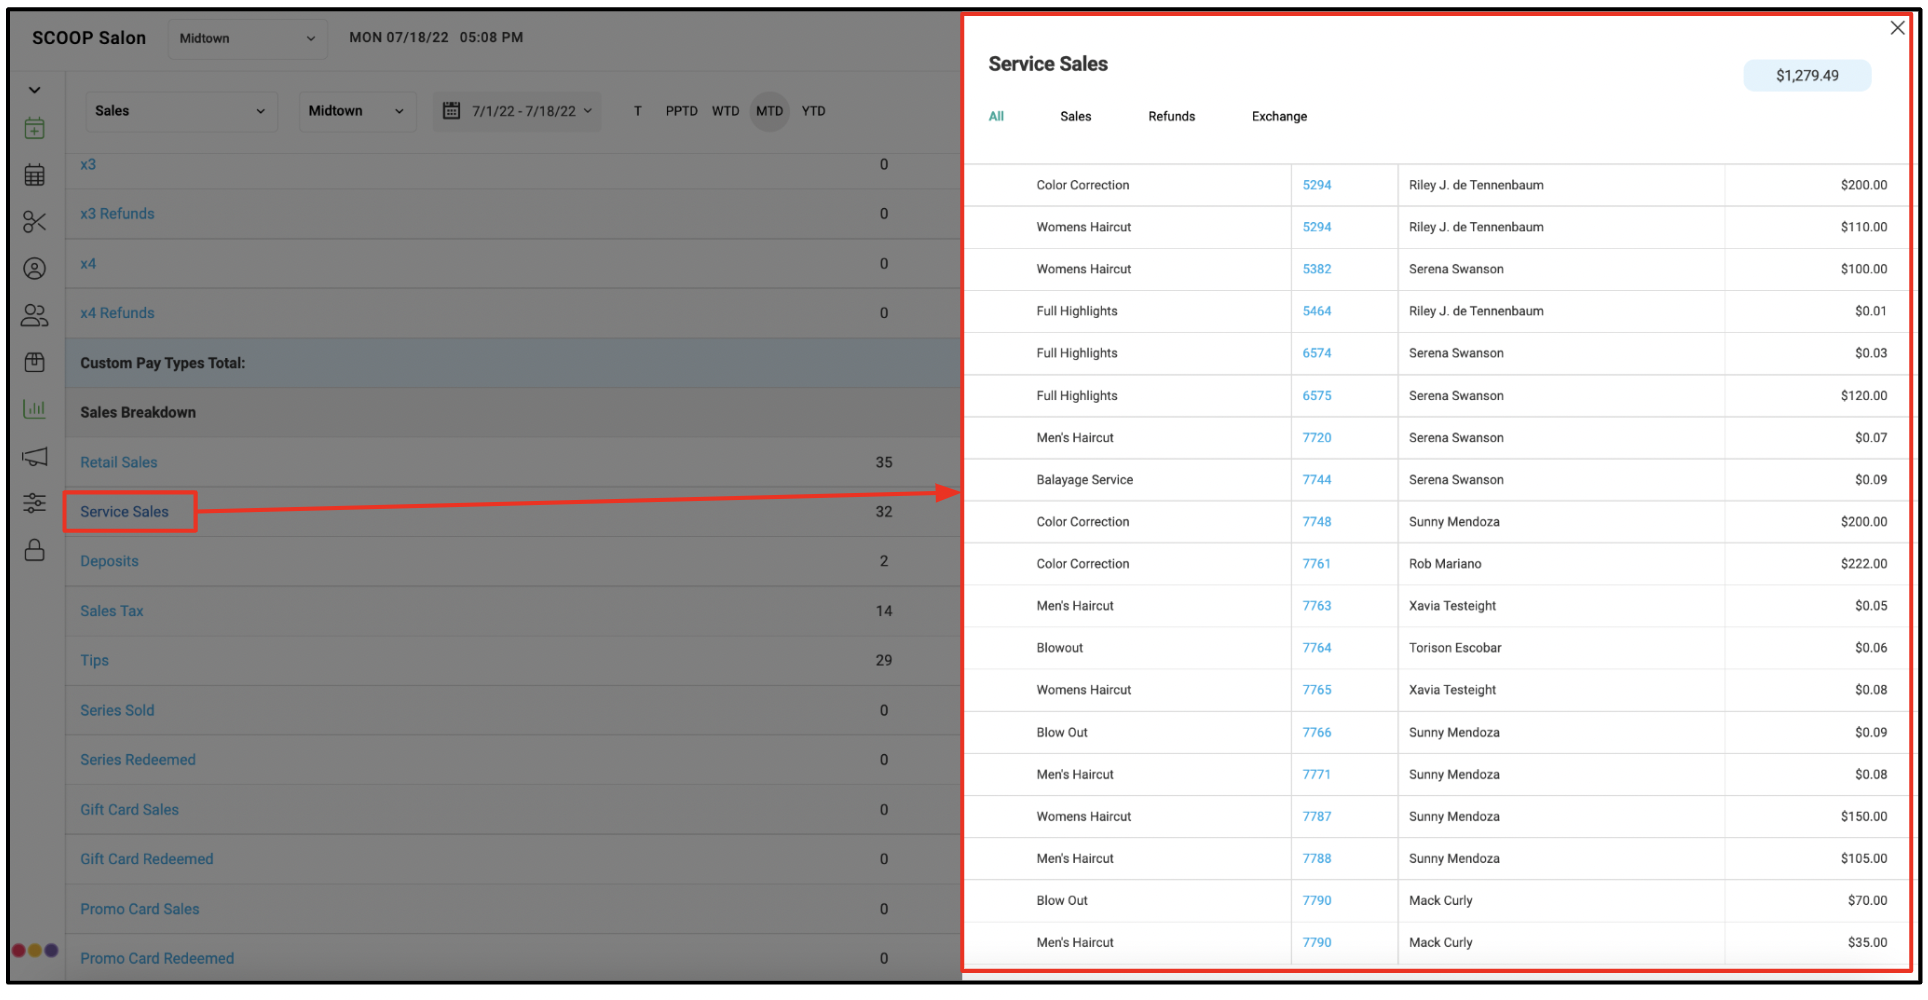Click the date range calendar icon
Image resolution: width=1928 pixels, height=1000 pixels.
point(451,110)
